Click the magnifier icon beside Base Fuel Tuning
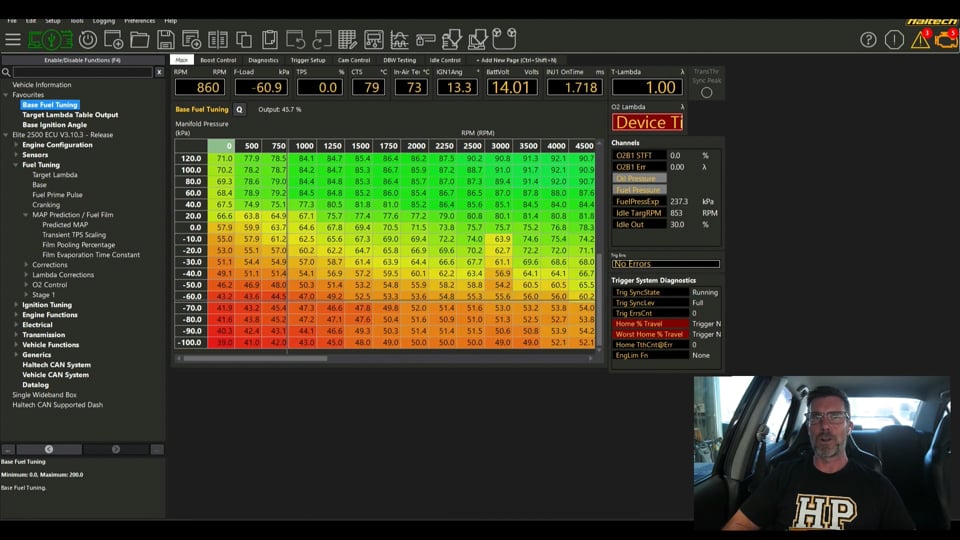Screen dimensions: 960x540 tap(240, 110)
